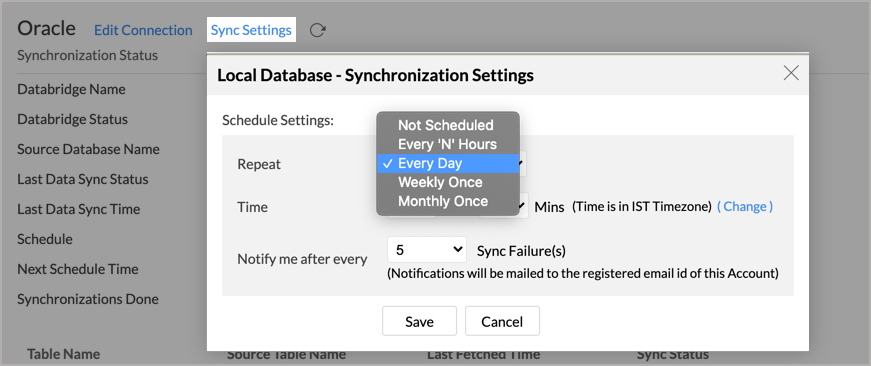Select the Sync Settings tab

(251, 30)
